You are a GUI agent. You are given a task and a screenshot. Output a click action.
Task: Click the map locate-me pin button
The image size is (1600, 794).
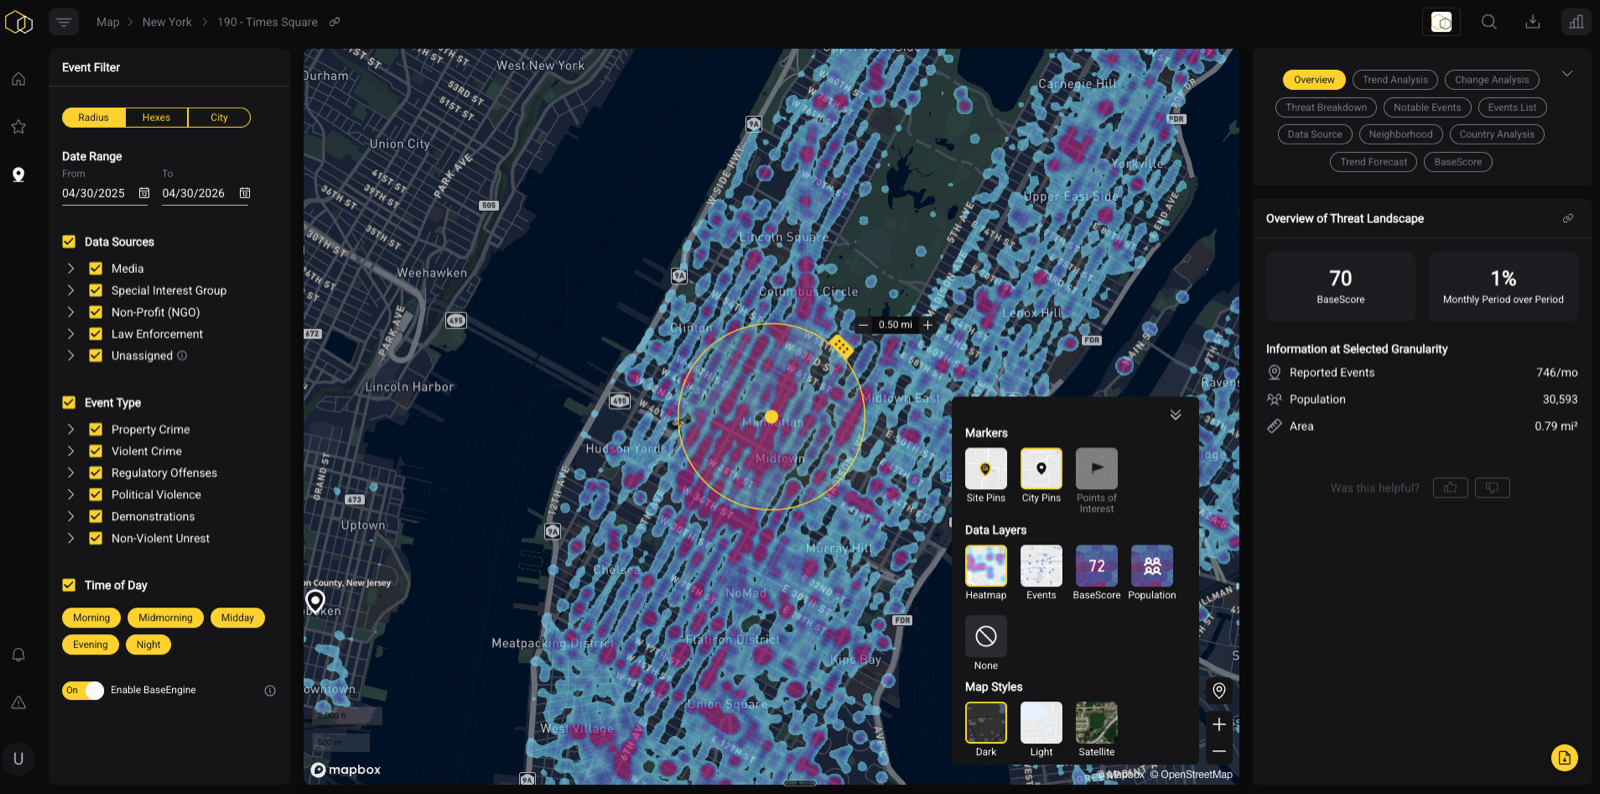(x=1219, y=691)
